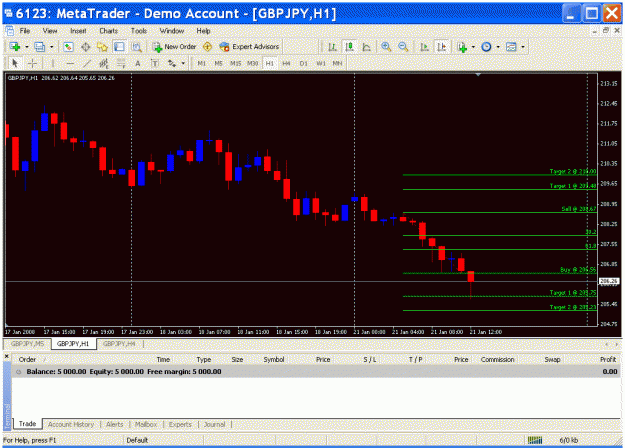Expand the Profiles dropdown arrow
625x448 pixels.
pos(51,47)
